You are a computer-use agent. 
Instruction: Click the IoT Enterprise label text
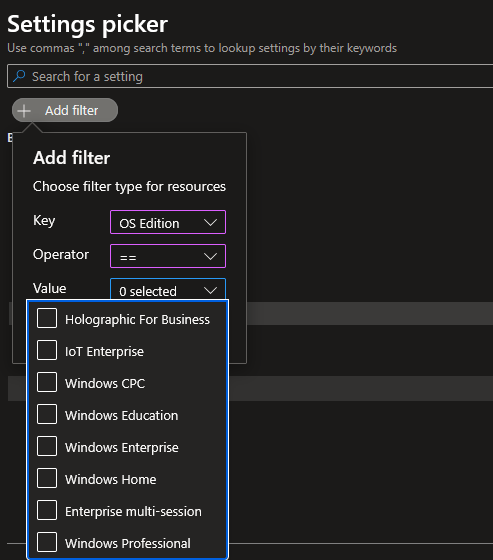[104, 352]
